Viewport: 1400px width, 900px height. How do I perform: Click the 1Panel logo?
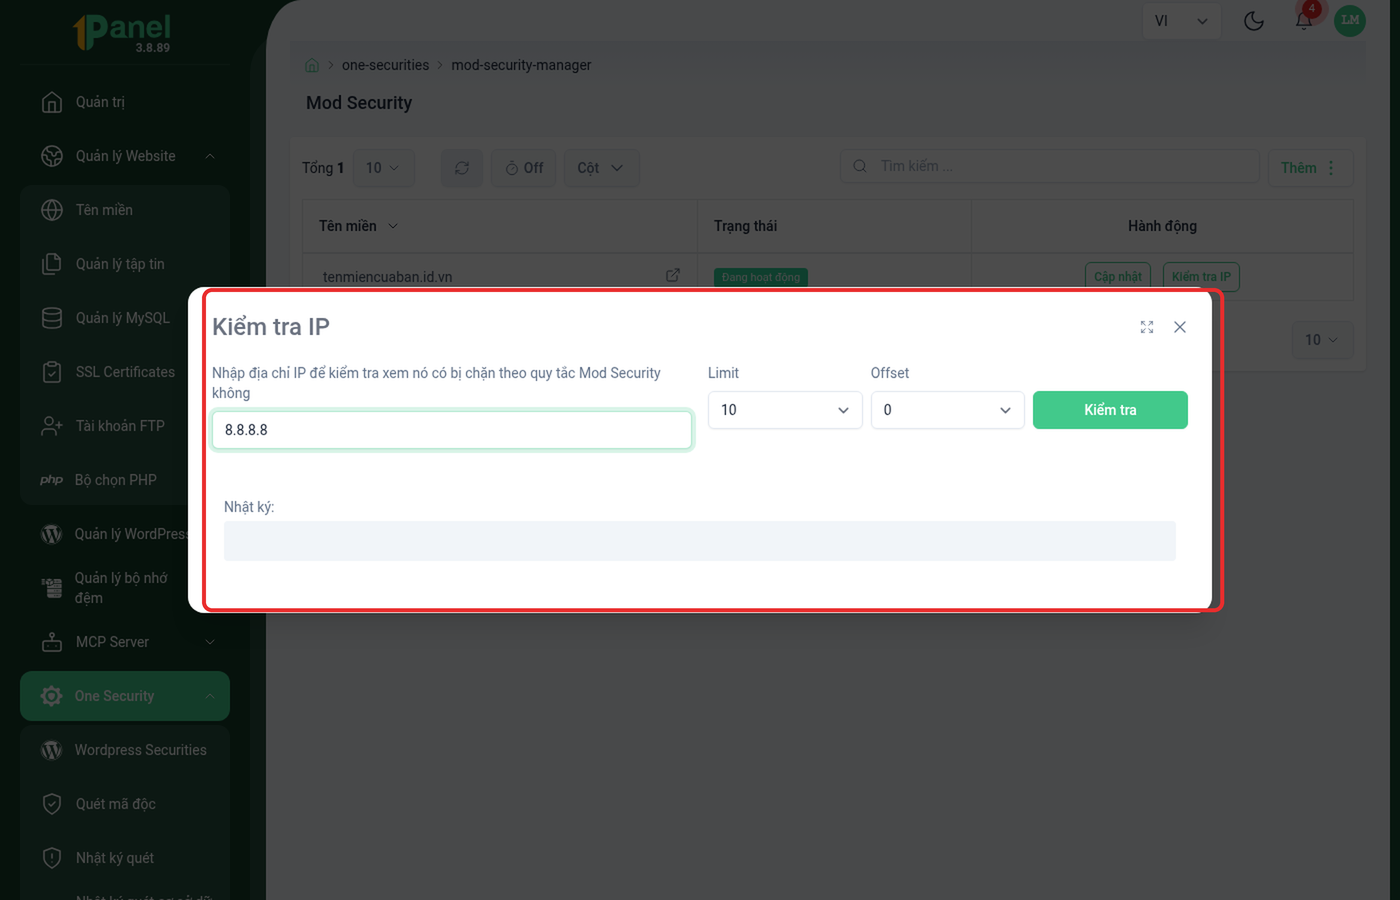tap(122, 32)
